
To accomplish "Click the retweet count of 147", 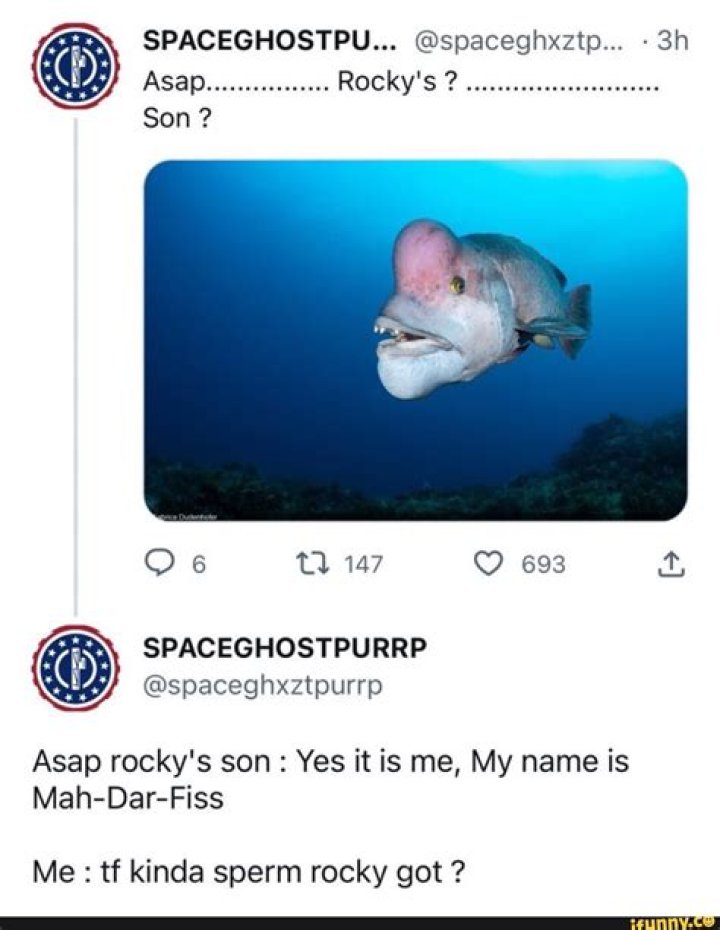I will click(x=363, y=565).
